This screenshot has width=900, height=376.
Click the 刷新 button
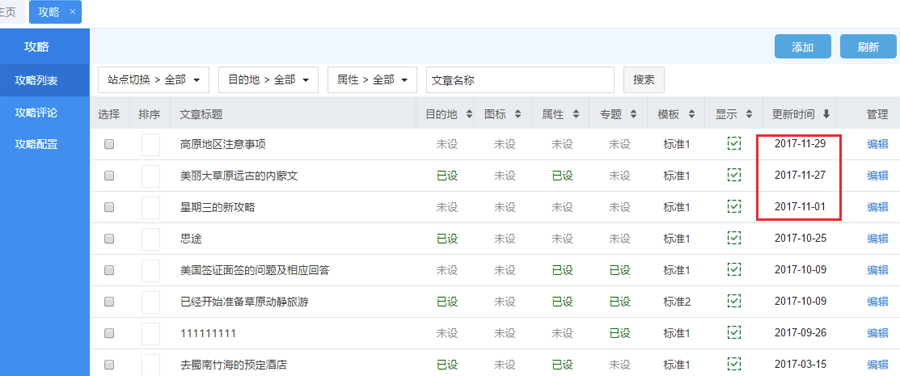click(x=868, y=46)
